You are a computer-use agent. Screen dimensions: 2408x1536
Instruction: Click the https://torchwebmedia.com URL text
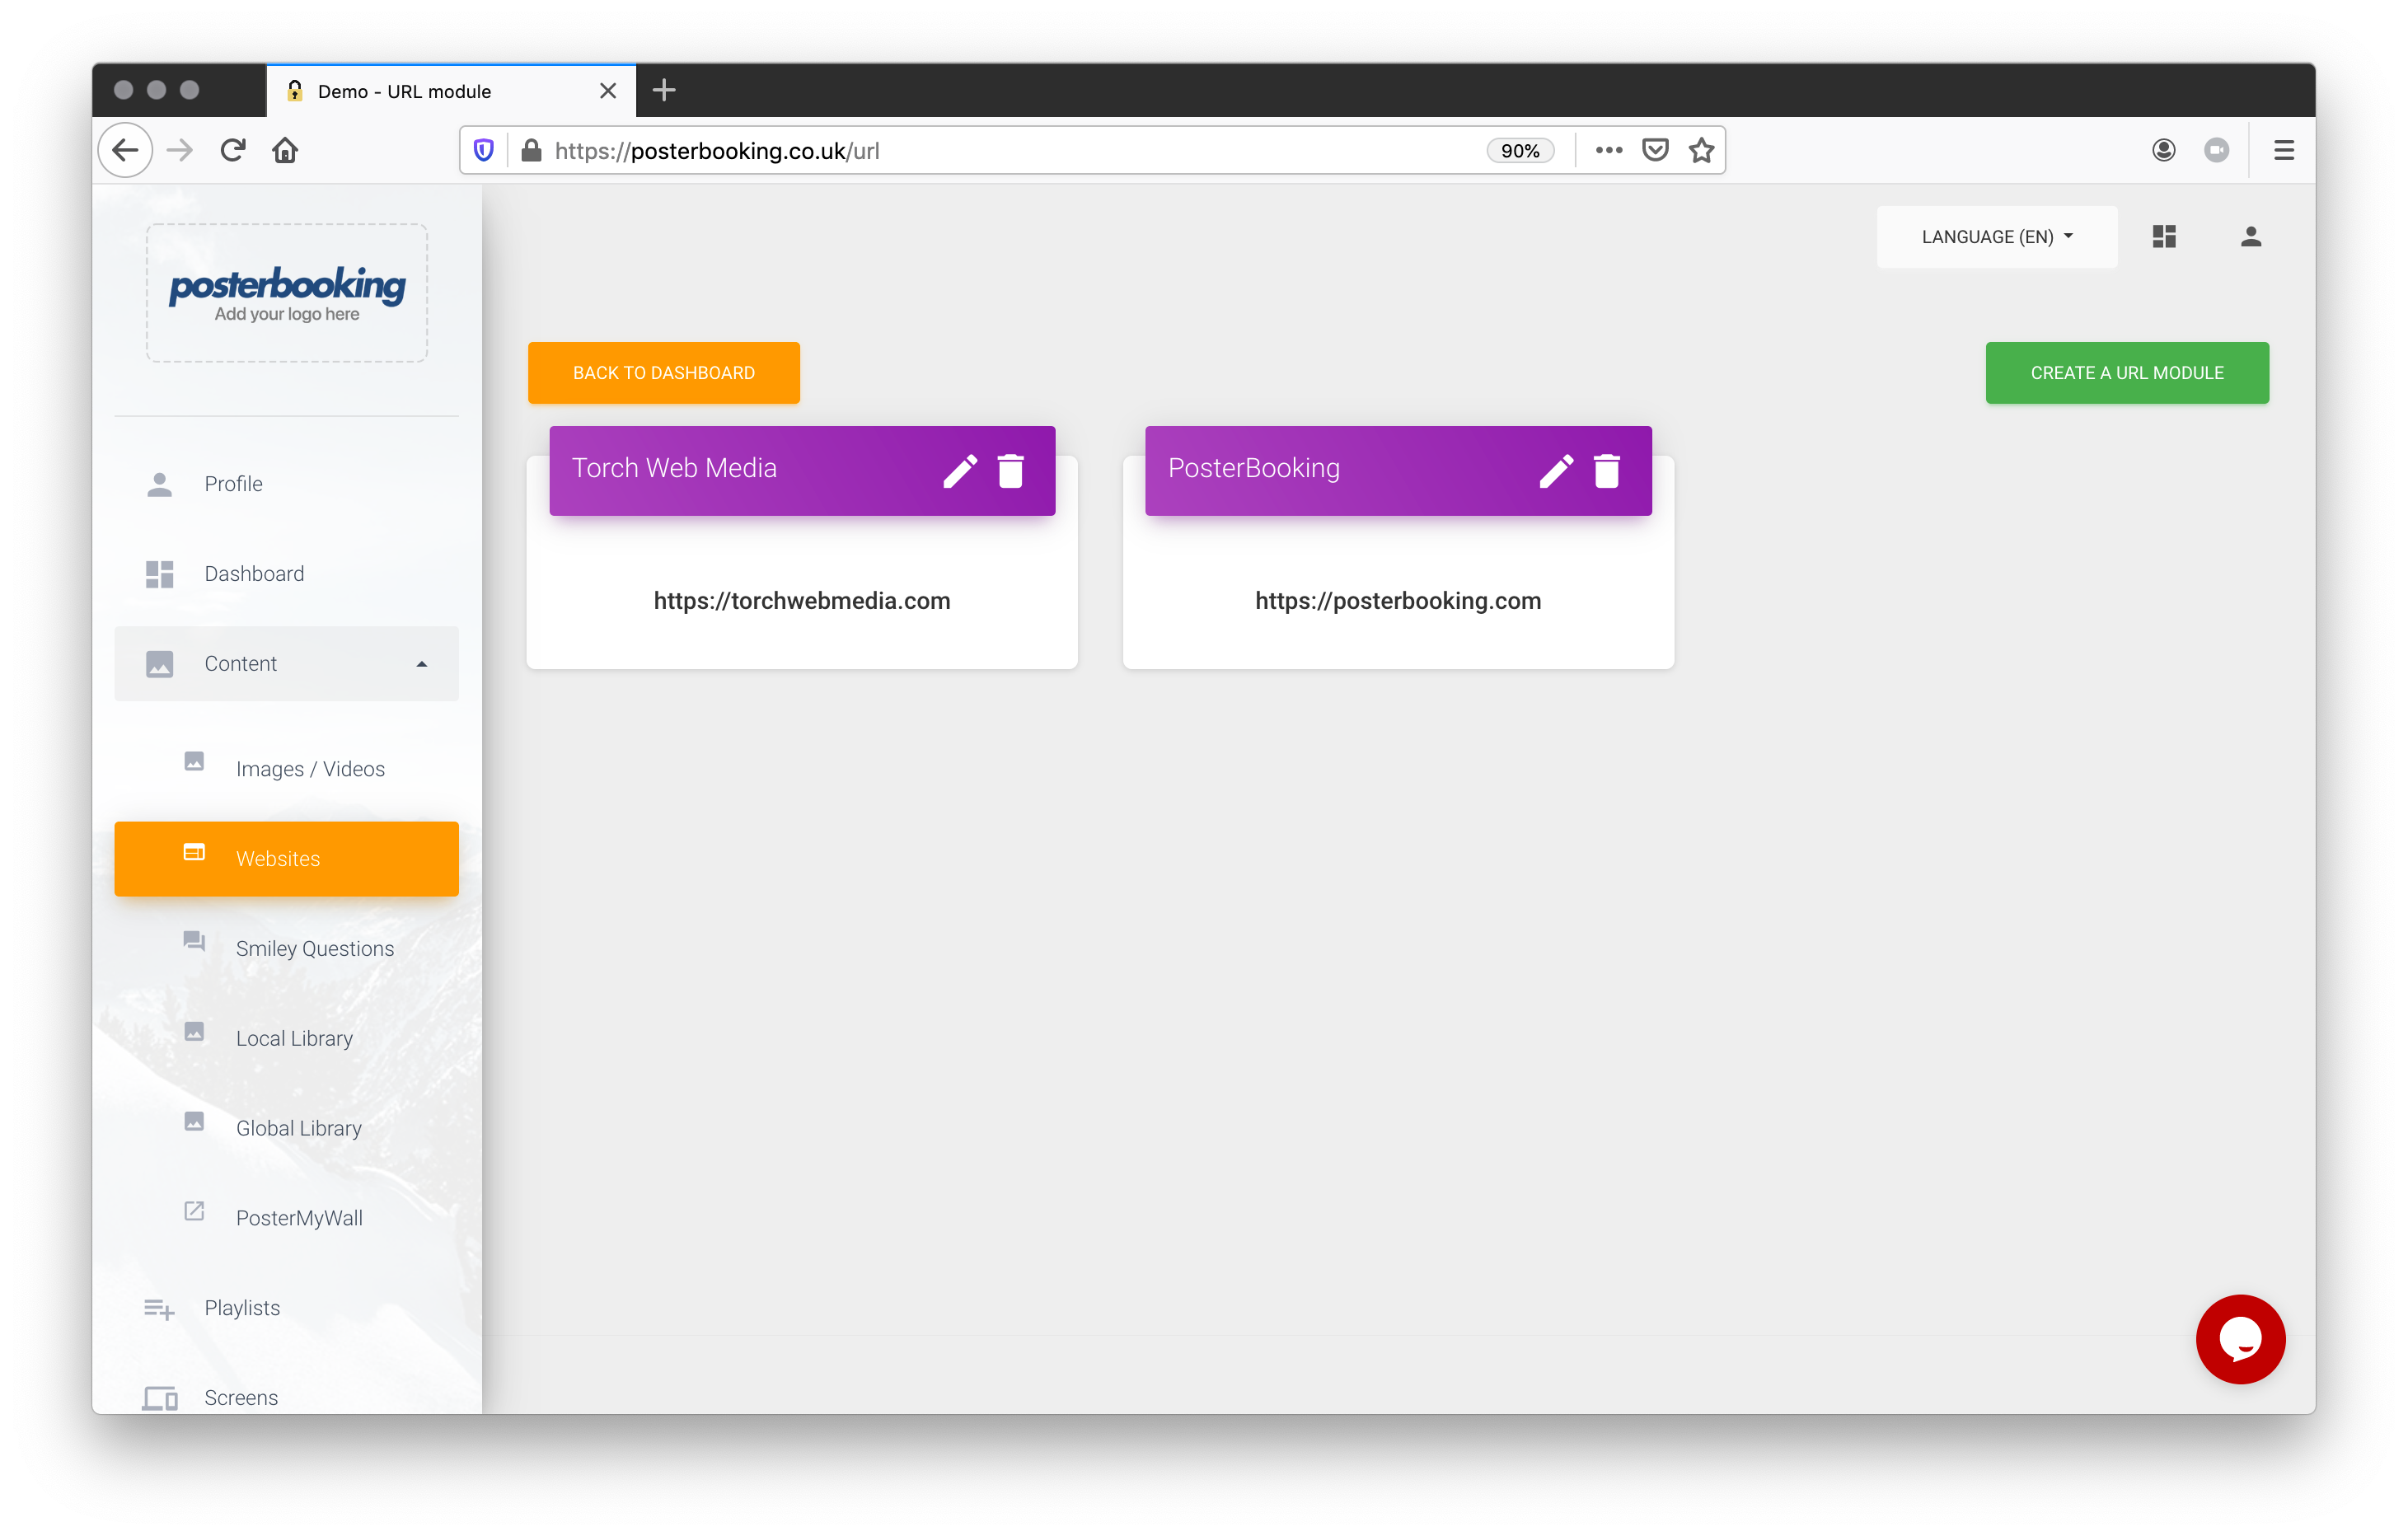(x=802, y=601)
